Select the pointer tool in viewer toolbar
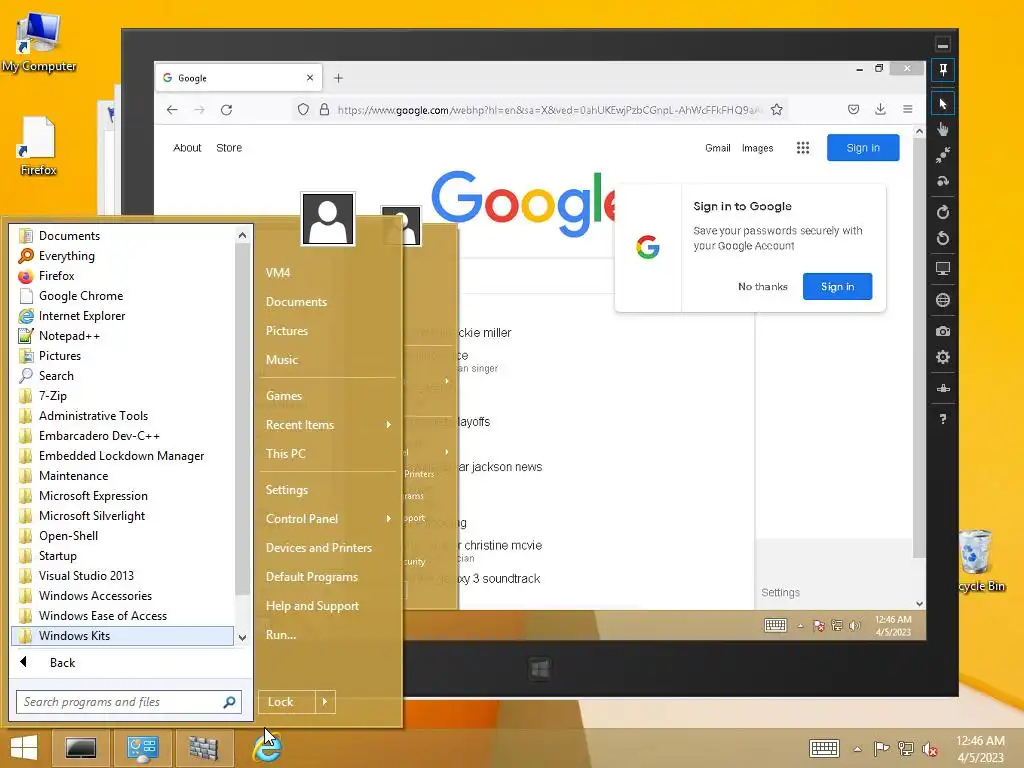 pos(943,104)
